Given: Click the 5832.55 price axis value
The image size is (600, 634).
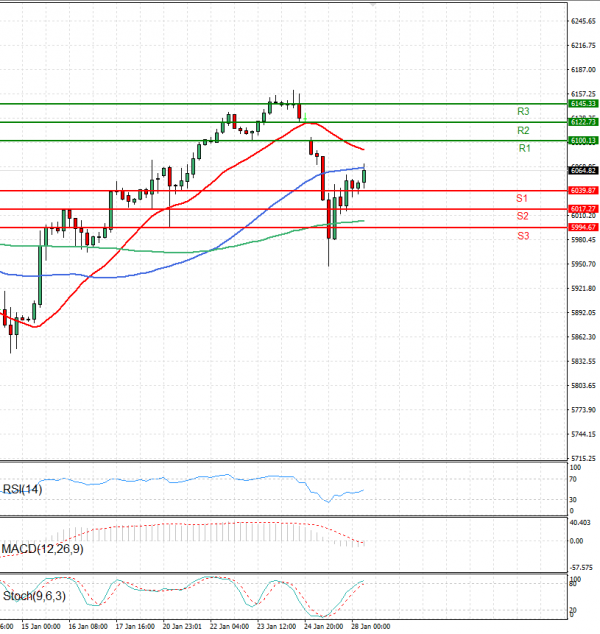Looking at the screenshot, I should 583,361.
